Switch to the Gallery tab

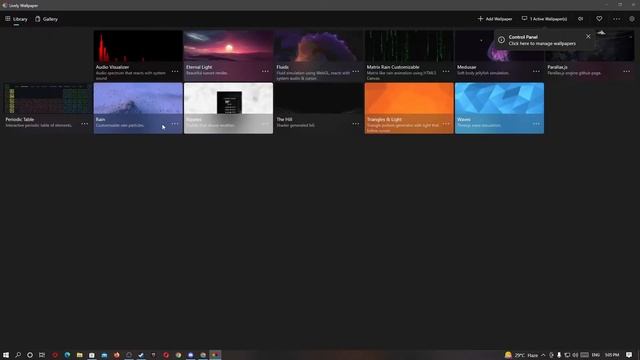click(47, 19)
